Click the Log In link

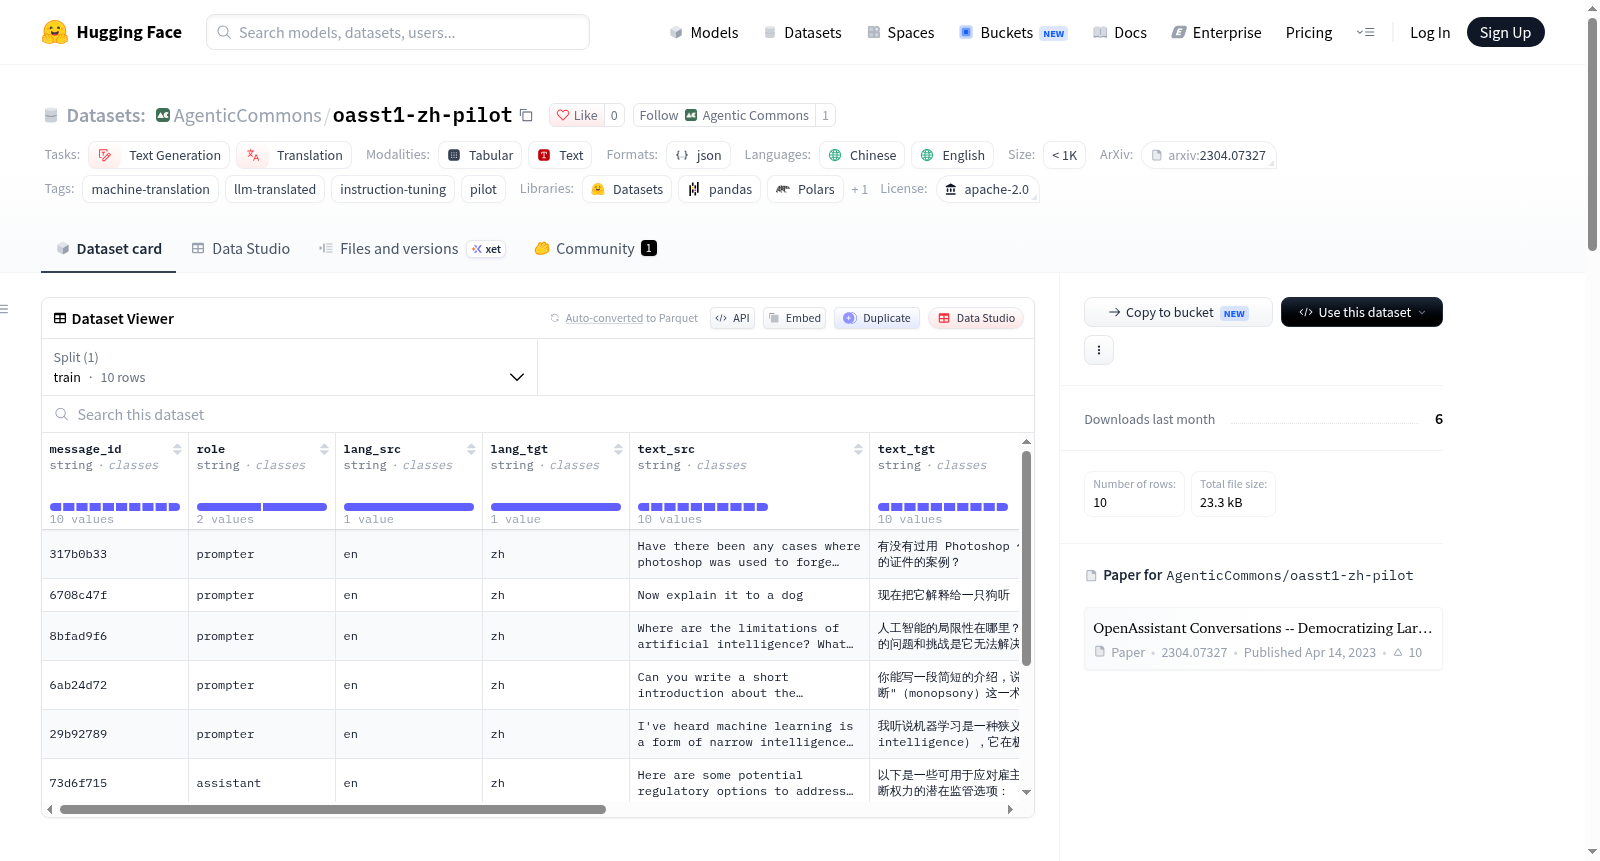1430,33
